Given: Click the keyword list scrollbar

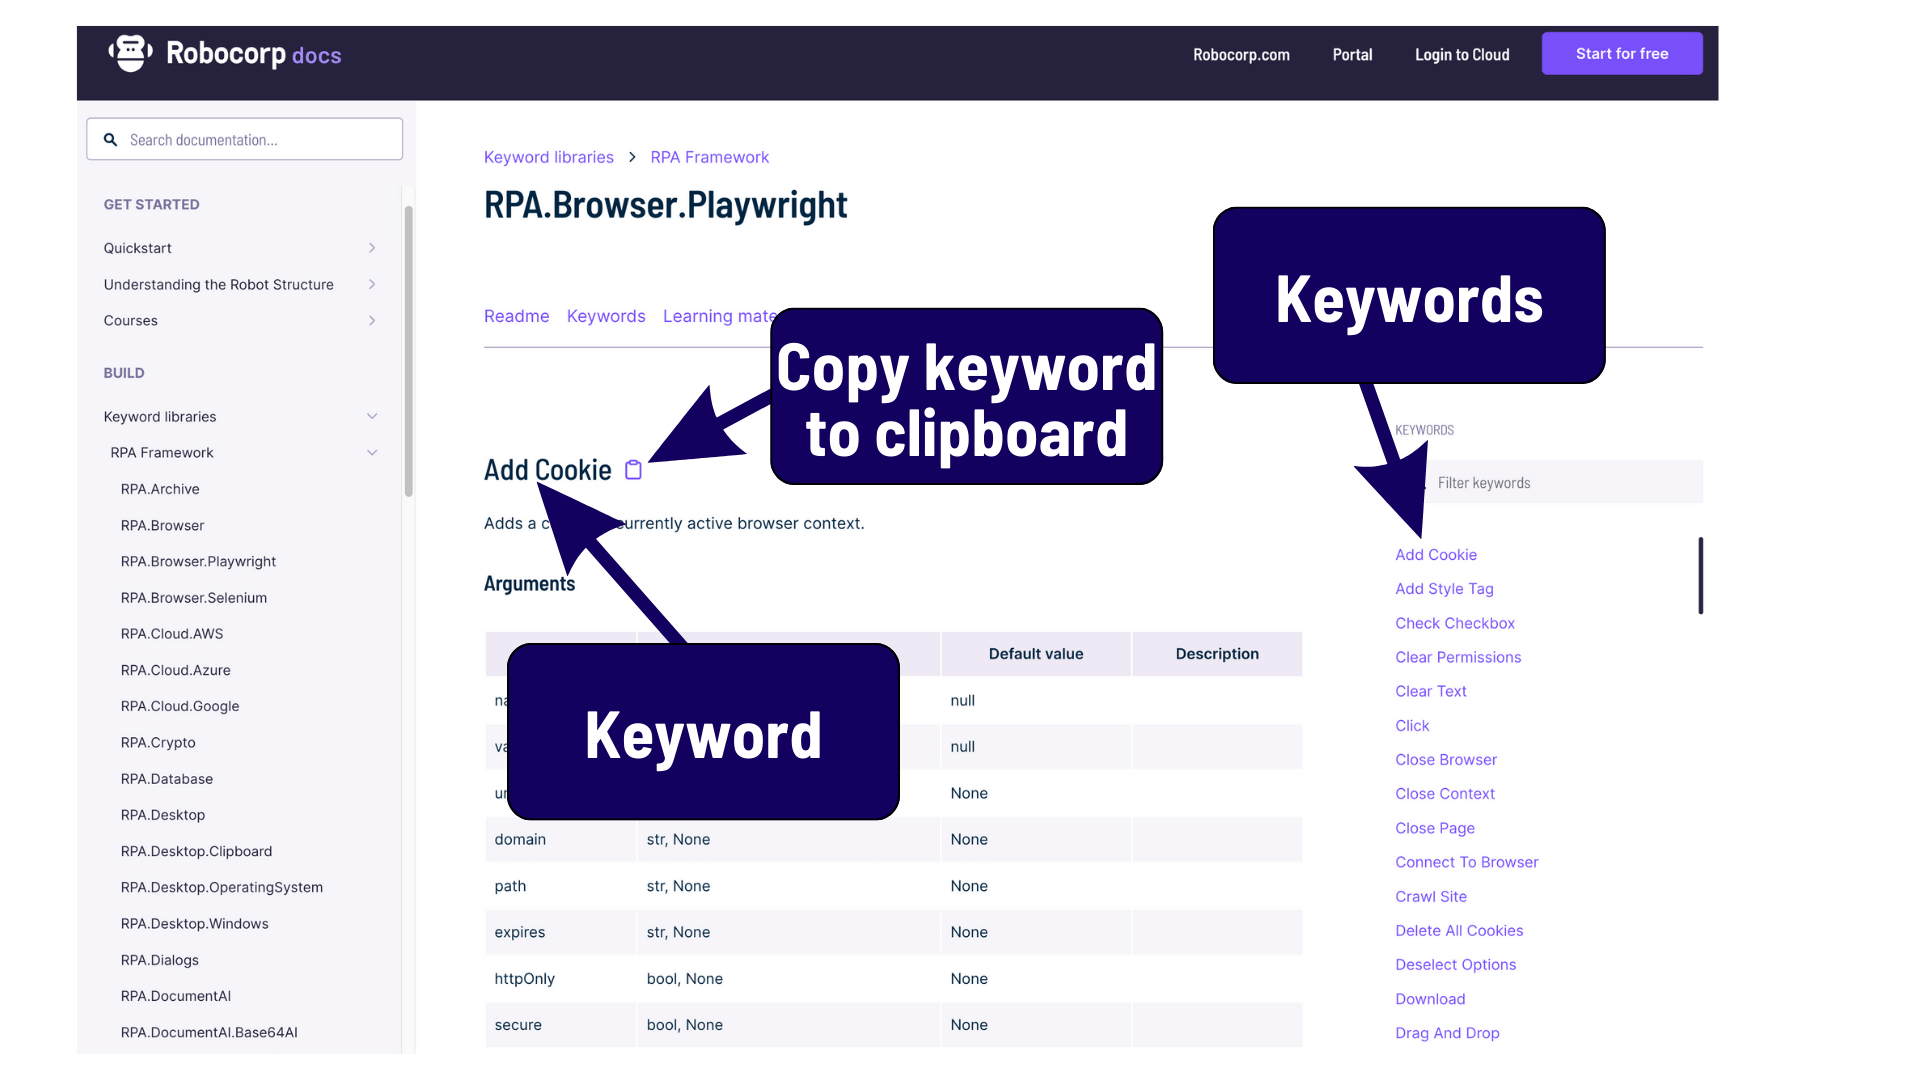Looking at the screenshot, I should pyautogui.click(x=1700, y=576).
